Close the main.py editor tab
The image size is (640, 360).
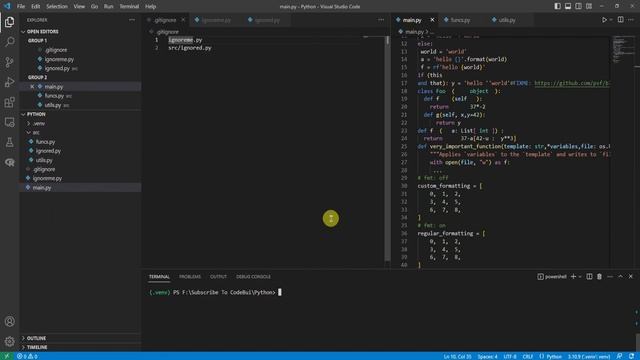tap(432, 20)
